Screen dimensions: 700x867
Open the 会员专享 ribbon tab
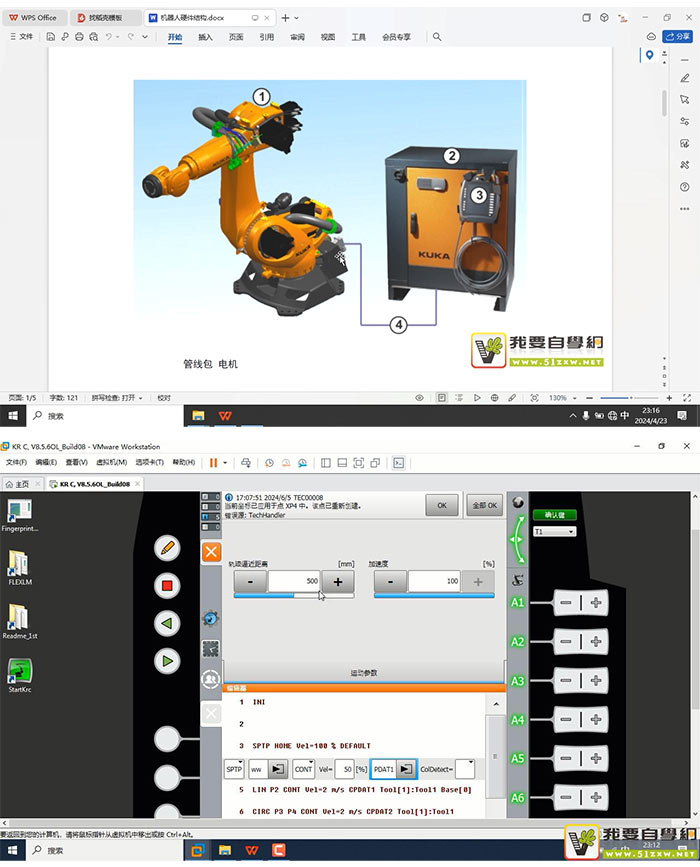click(396, 36)
